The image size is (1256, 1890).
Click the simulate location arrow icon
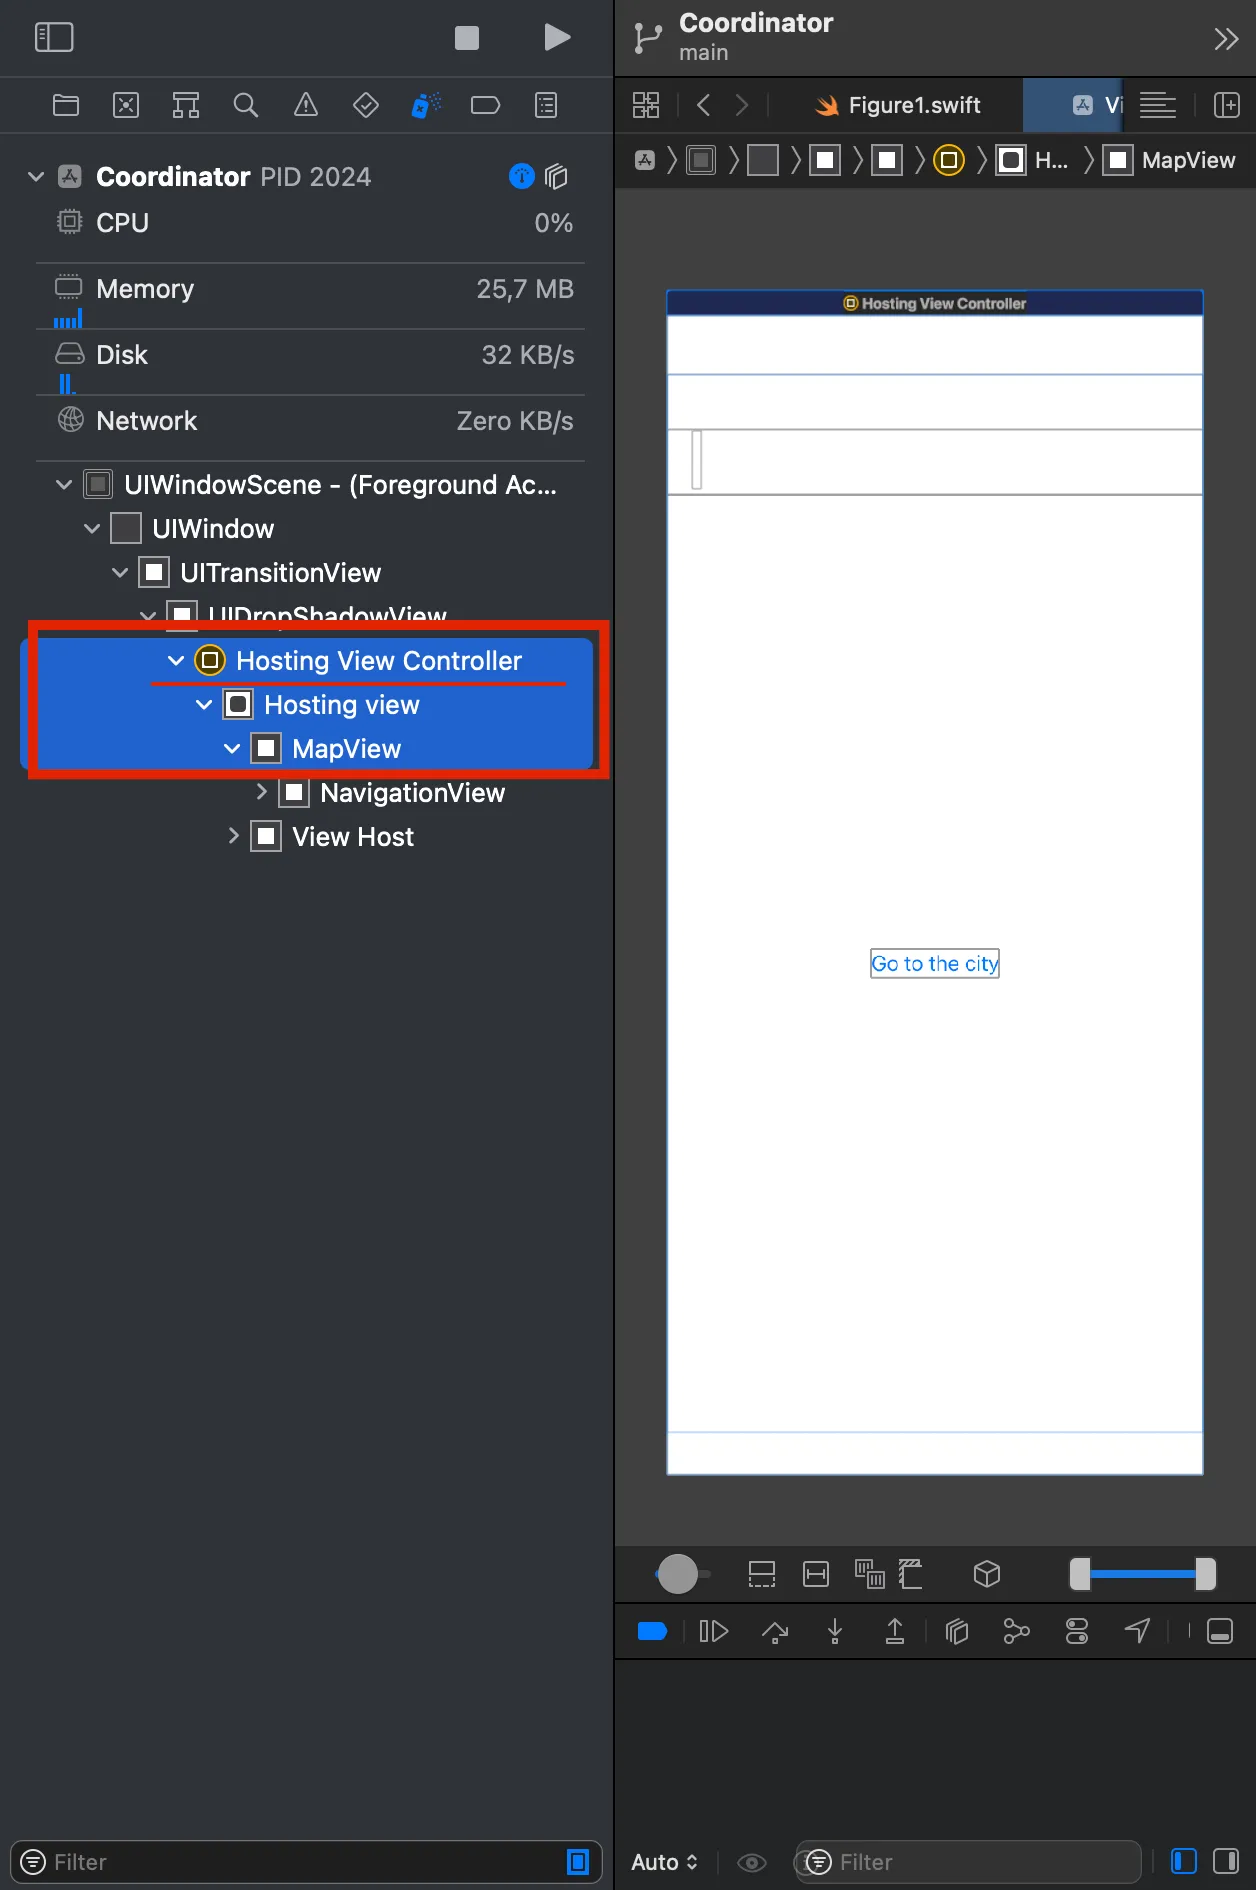[x=1137, y=1631]
